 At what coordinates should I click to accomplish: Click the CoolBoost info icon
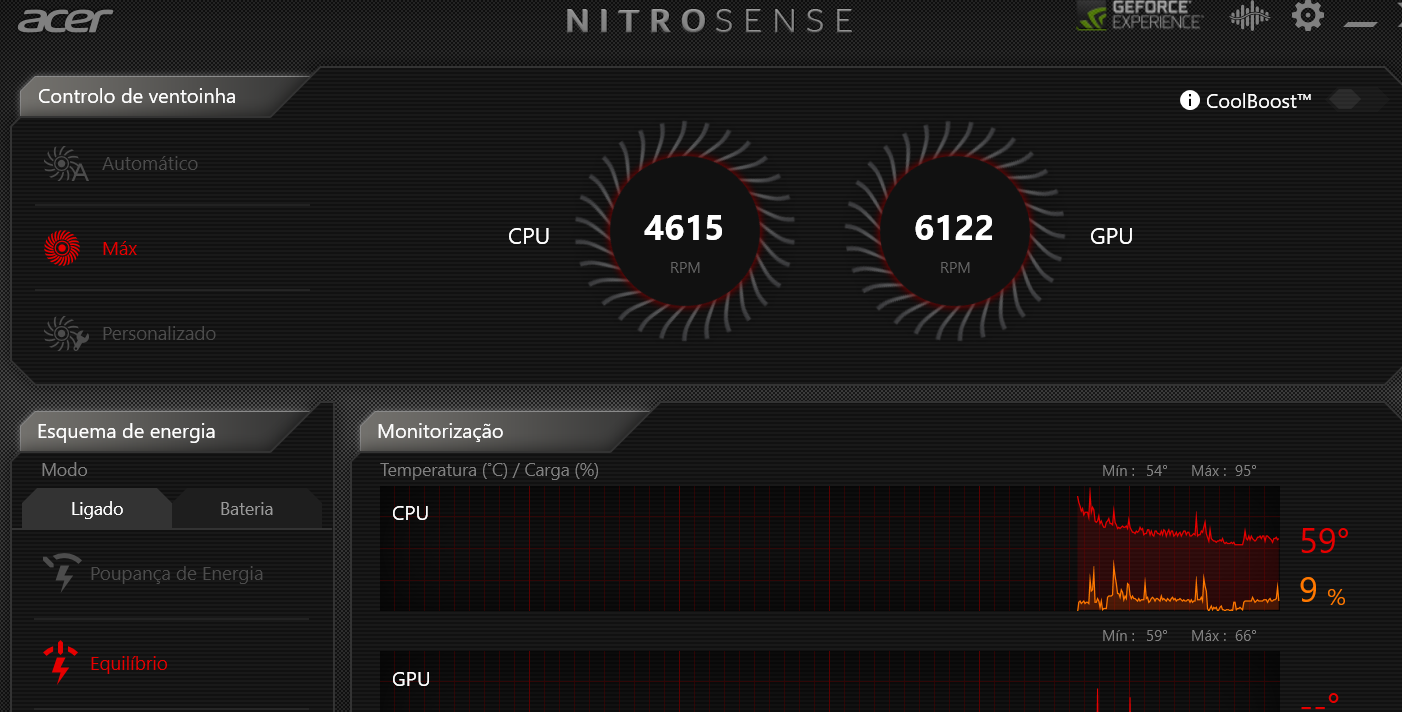click(1189, 100)
